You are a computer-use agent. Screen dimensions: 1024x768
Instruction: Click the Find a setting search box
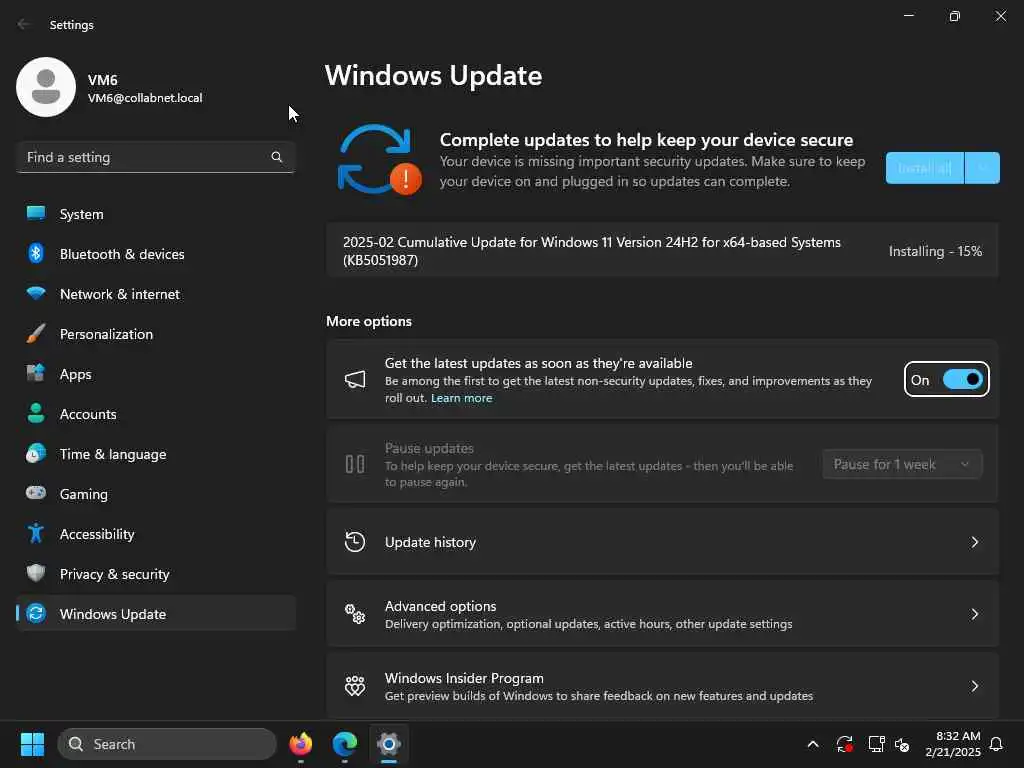pos(155,157)
